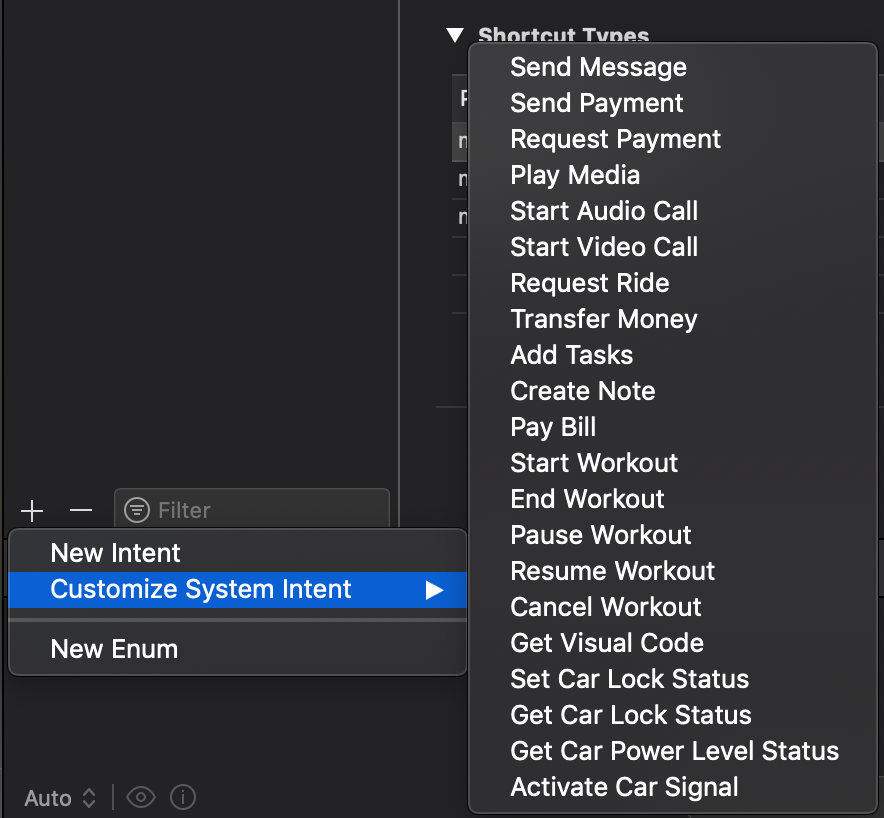Image resolution: width=884 pixels, height=818 pixels.
Task: Select New Enum from the menu
Action: click(114, 649)
